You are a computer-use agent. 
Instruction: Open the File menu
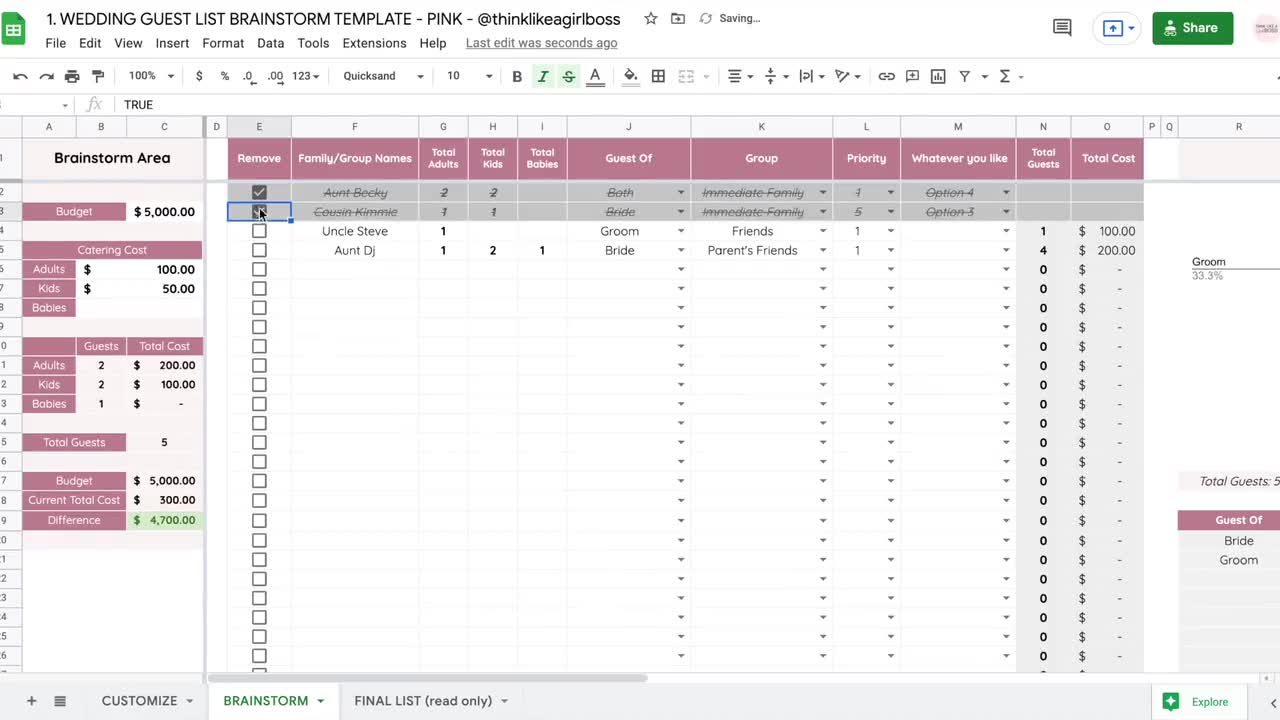tap(56, 43)
